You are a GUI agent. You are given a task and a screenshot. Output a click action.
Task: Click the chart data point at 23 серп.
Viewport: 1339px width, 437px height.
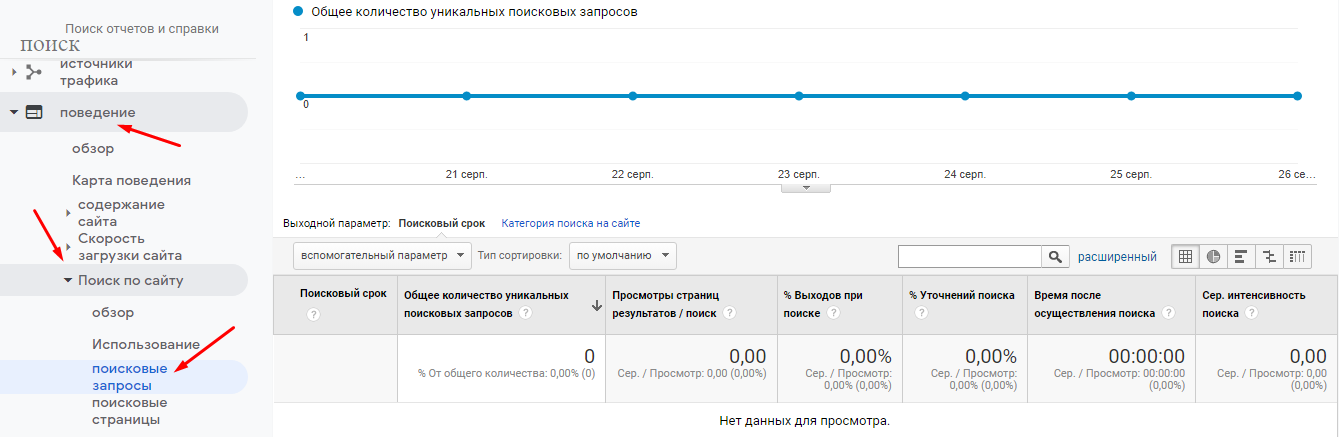pos(798,96)
